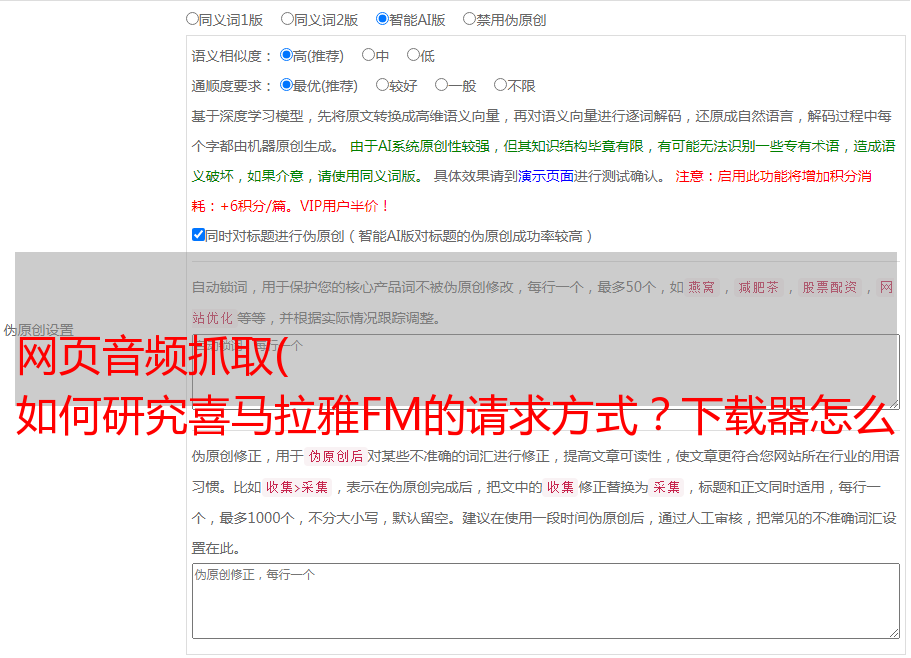This screenshot has width=911, height=658.
Task: Click the green 由于AI系统原创性较强 notice text
Action: click(420, 146)
